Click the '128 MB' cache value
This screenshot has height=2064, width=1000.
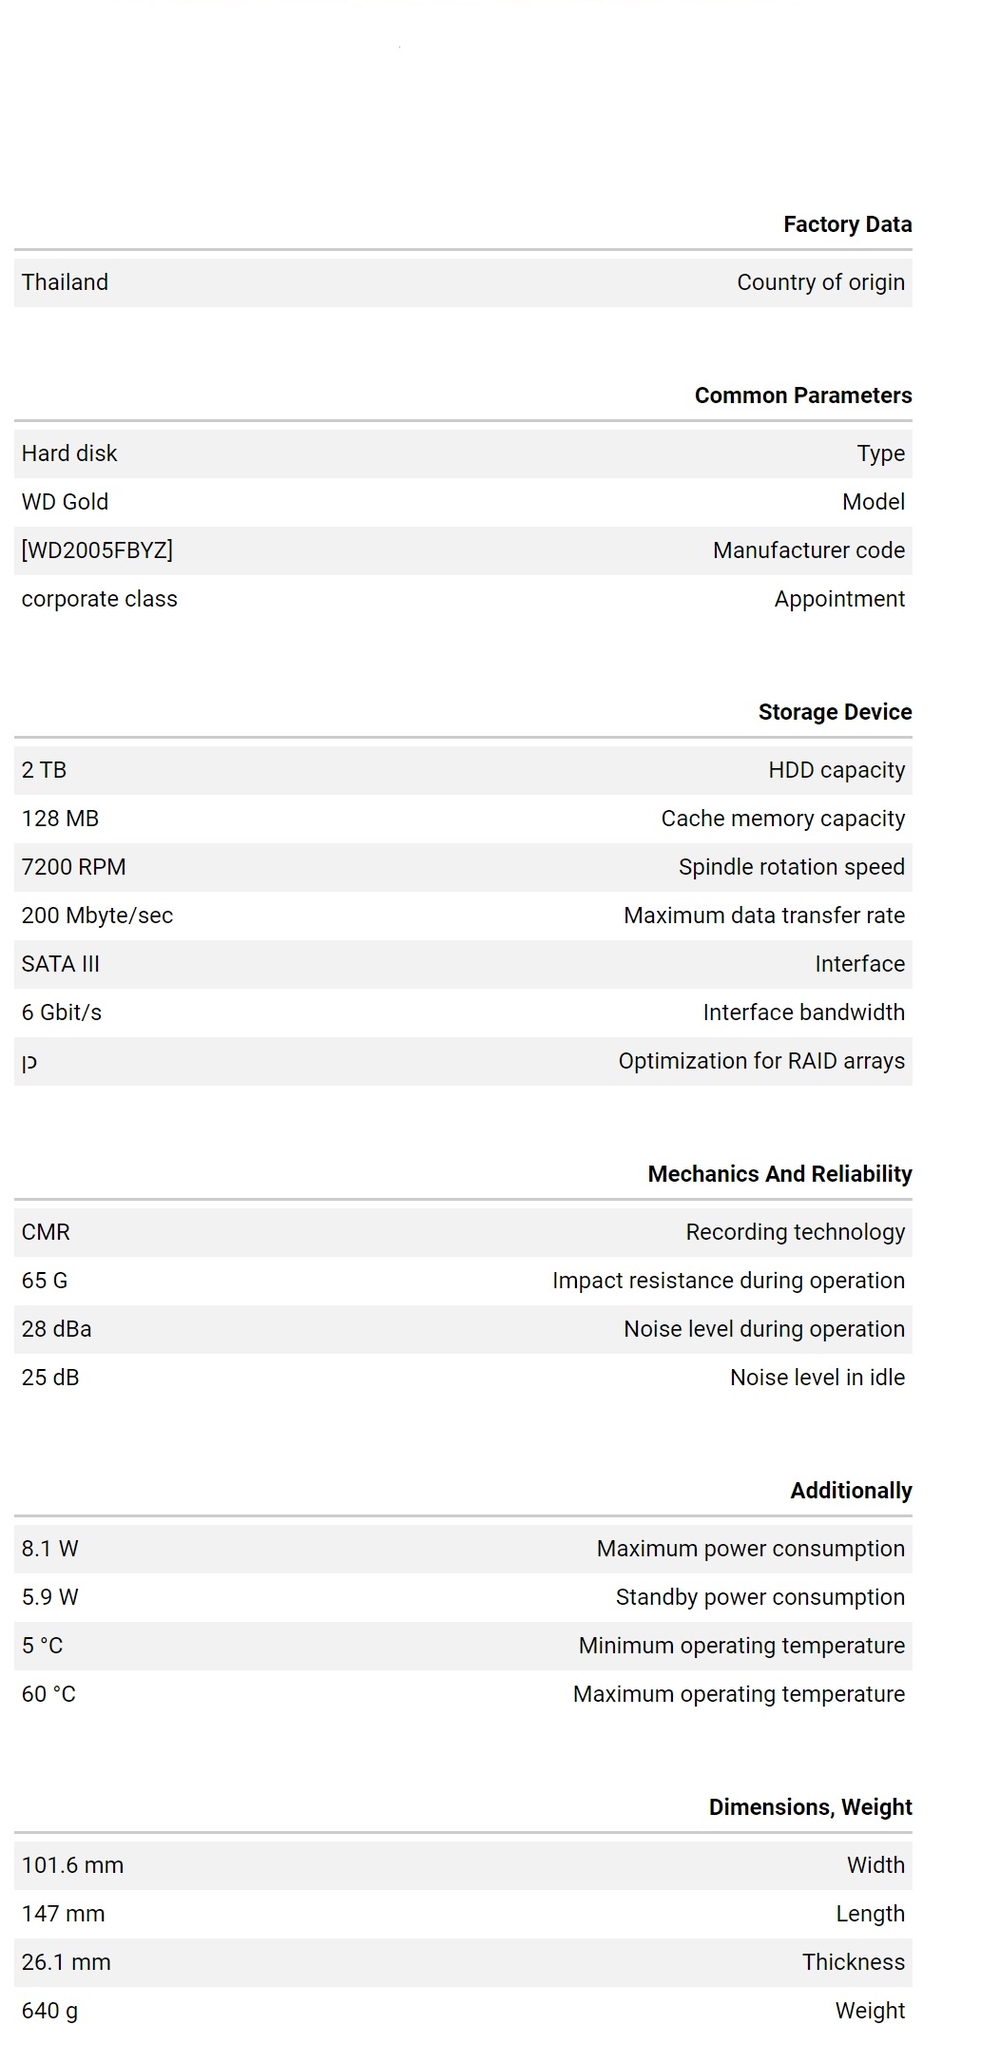click(x=60, y=819)
